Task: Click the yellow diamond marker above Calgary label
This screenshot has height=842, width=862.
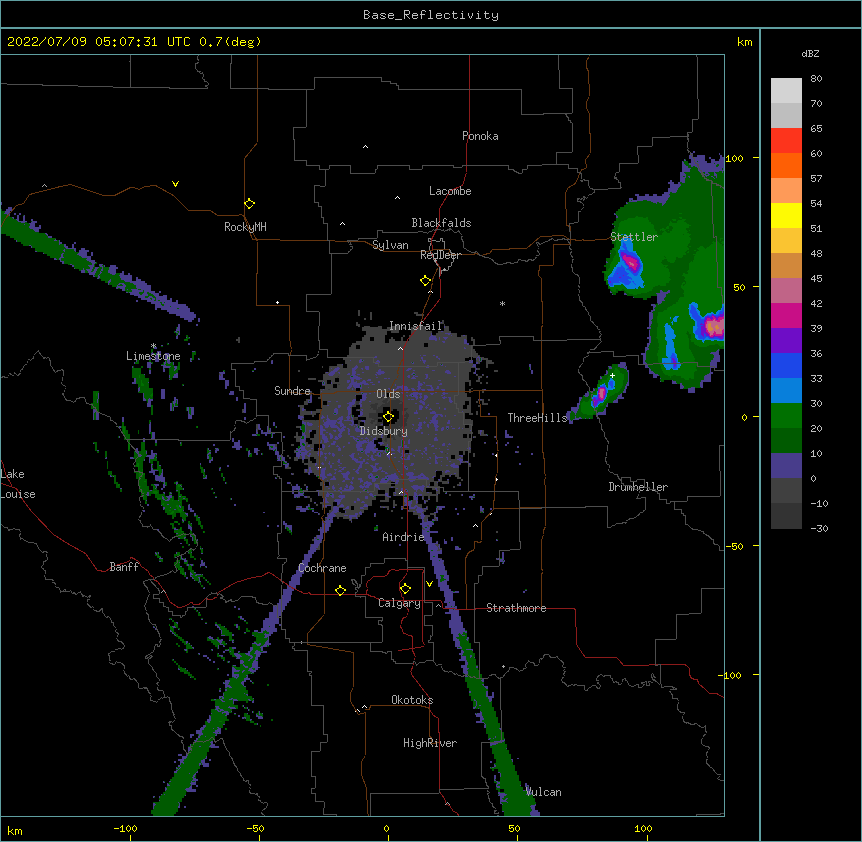Action: [x=405, y=589]
